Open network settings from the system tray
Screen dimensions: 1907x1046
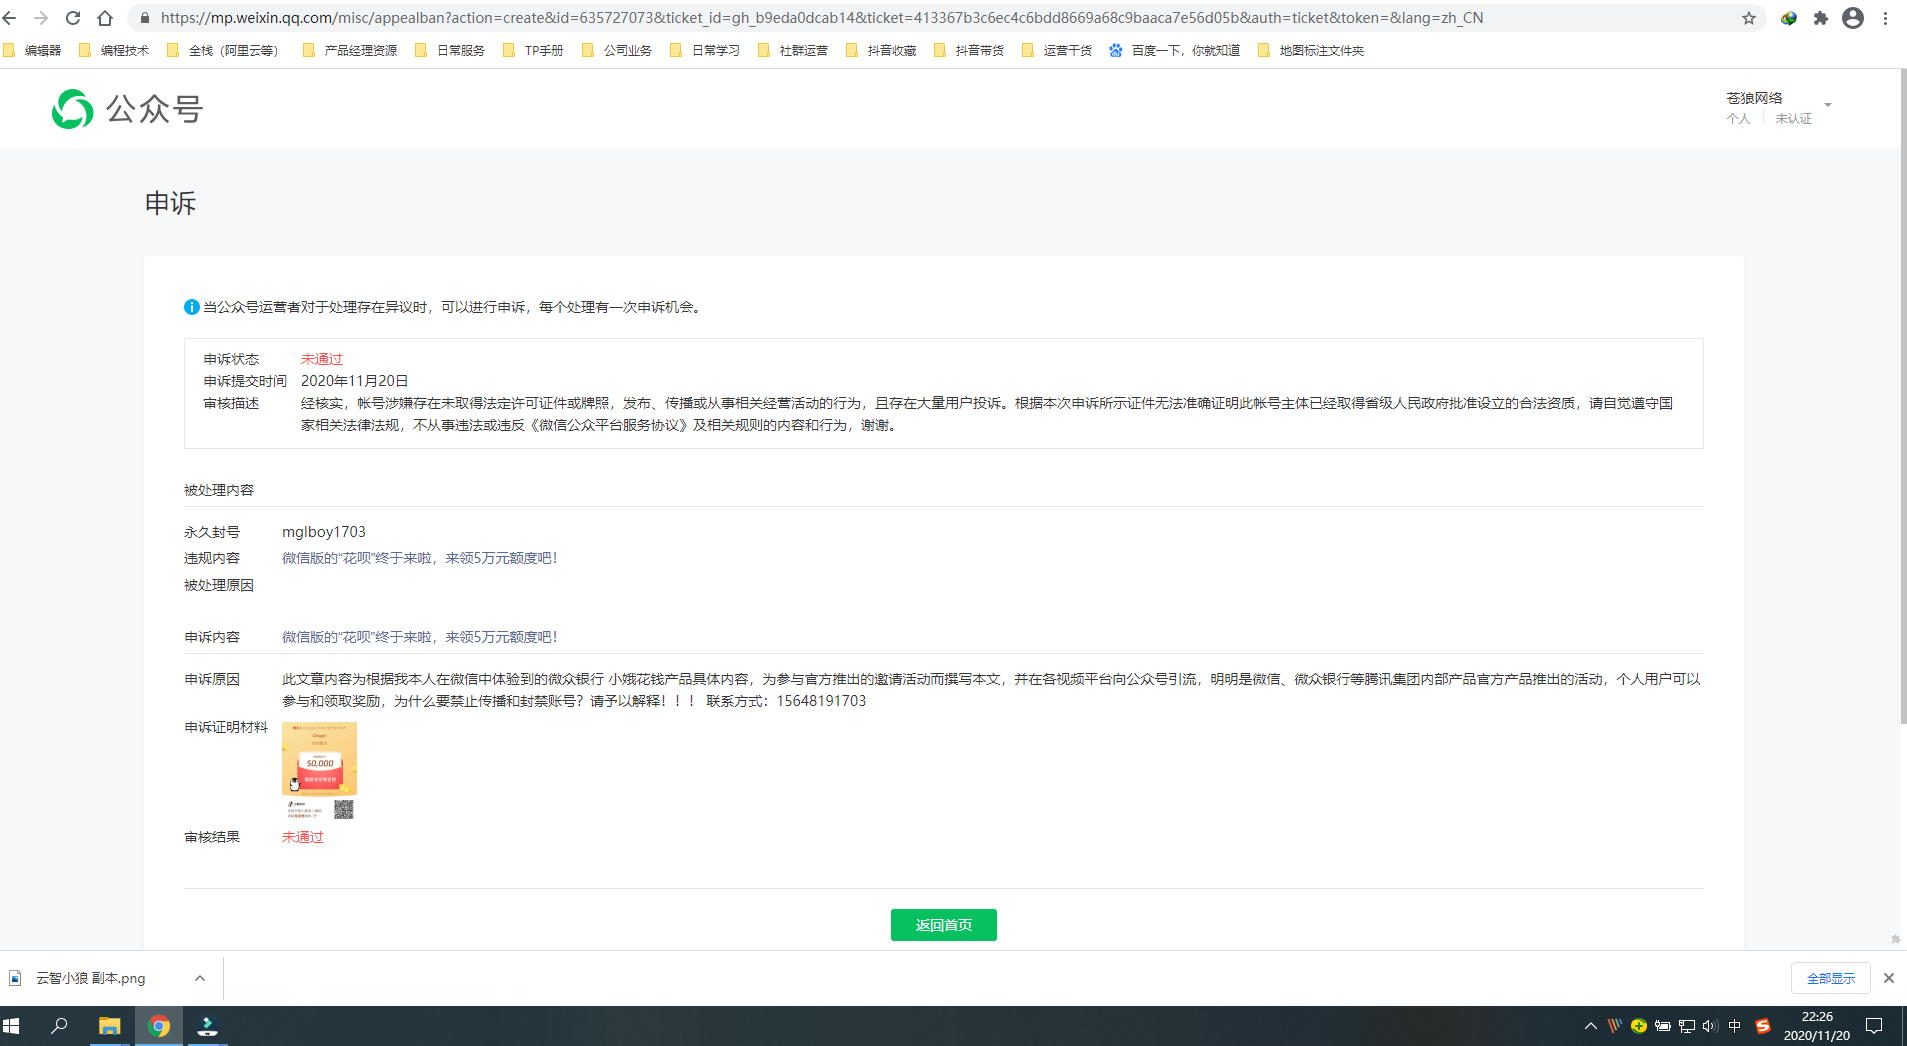pos(1687,1026)
